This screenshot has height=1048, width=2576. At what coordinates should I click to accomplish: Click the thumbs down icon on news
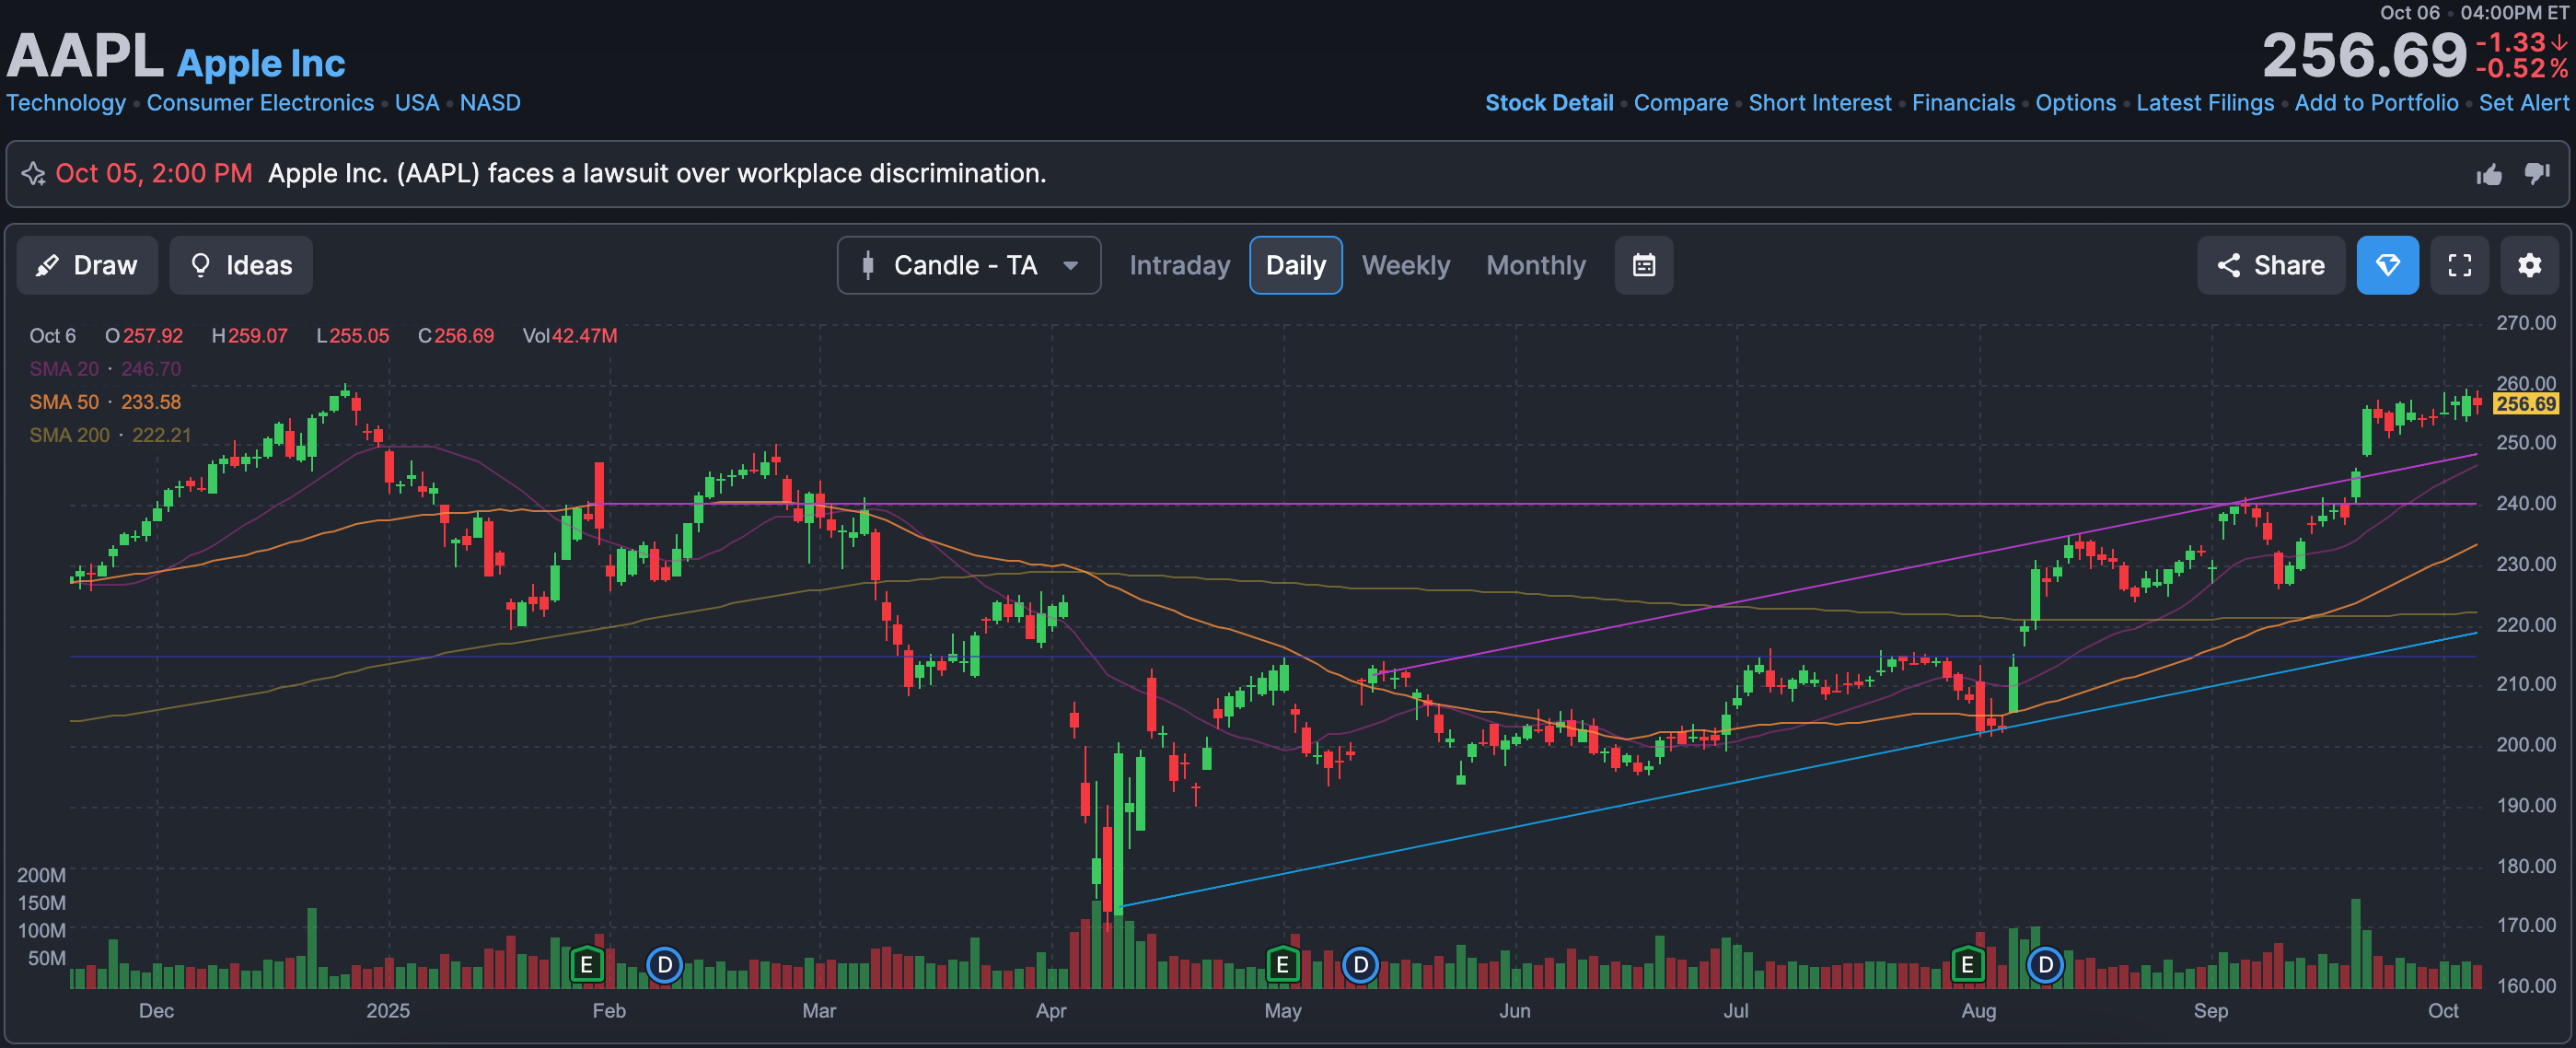(2537, 174)
